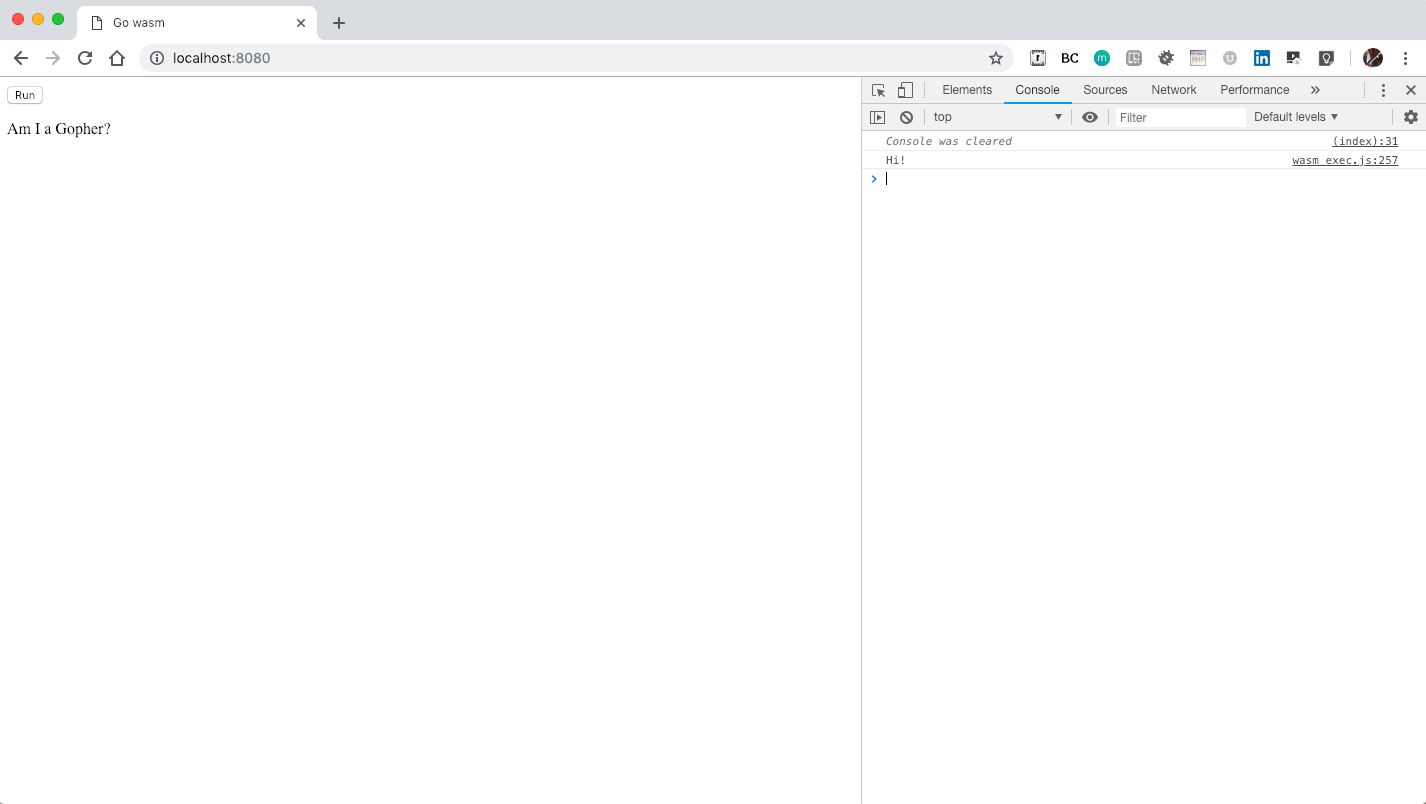Viewport: 1426px width, 804px height.
Task: Switch to the Network tab
Action: click(1173, 90)
